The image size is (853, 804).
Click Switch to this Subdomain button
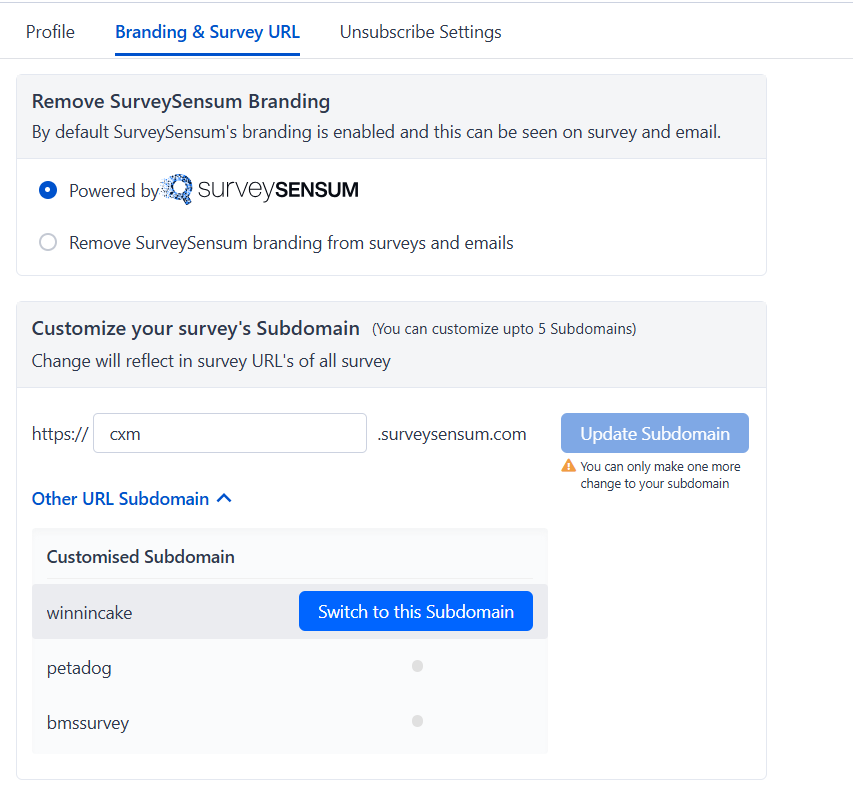point(415,612)
